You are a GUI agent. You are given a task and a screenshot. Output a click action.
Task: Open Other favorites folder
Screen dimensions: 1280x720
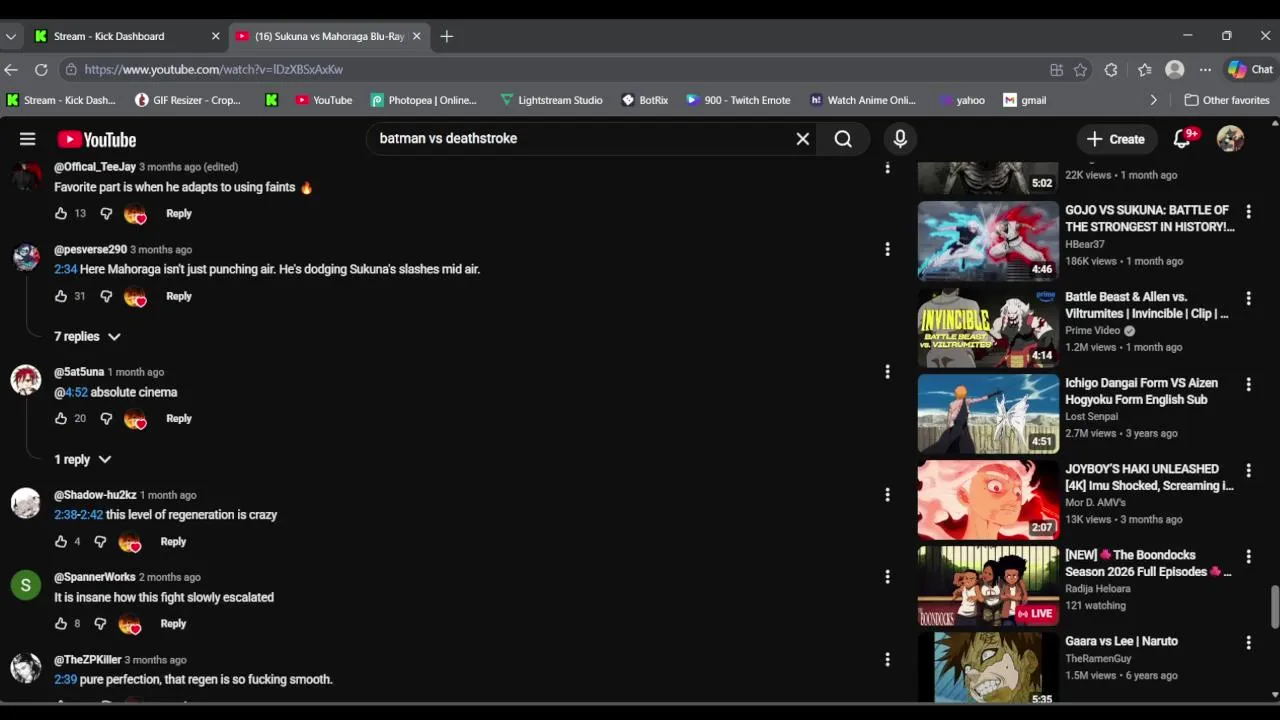click(1227, 100)
